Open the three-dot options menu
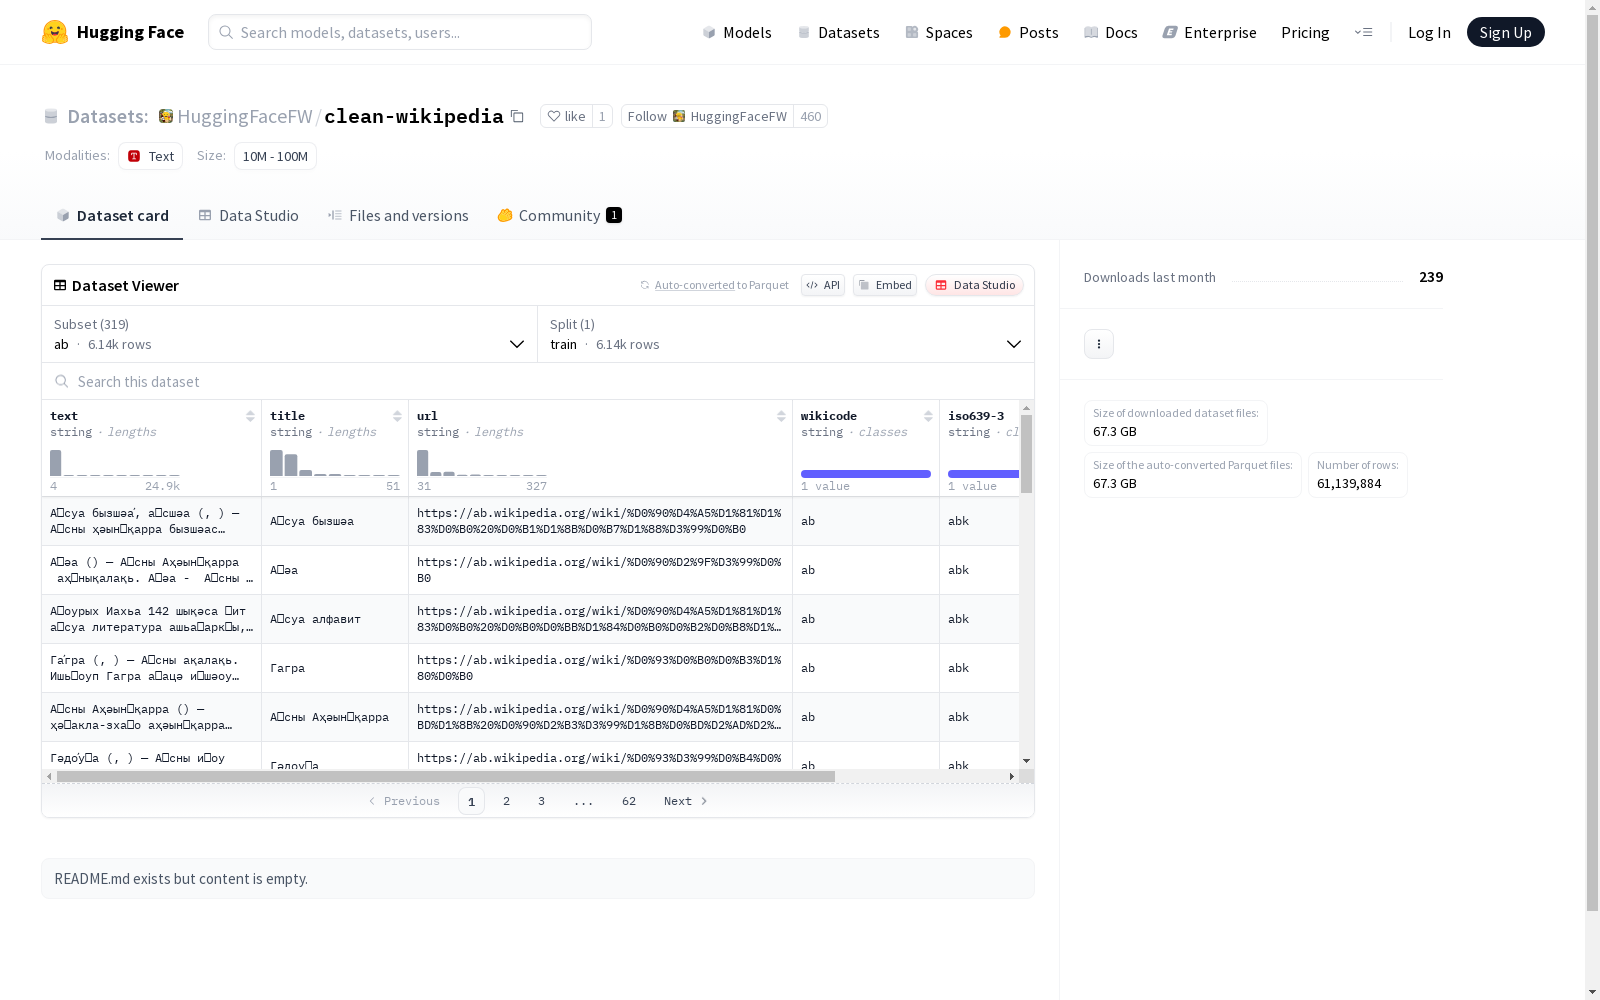Image resolution: width=1600 pixels, height=1000 pixels. pyautogui.click(x=1099, y=344)
